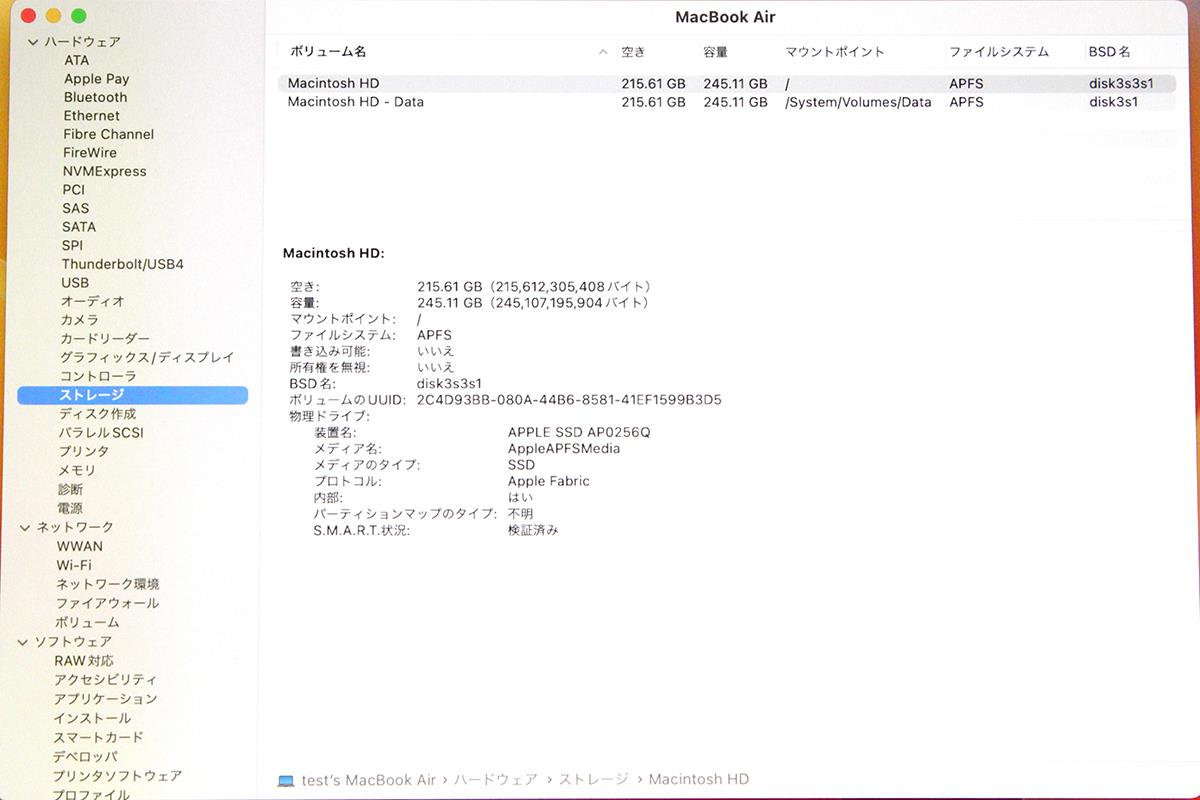Open the Apple Pay sidebar entry
Image resolution: width=1200 pixels, height=800 pixels.
[x=97, y=79]
